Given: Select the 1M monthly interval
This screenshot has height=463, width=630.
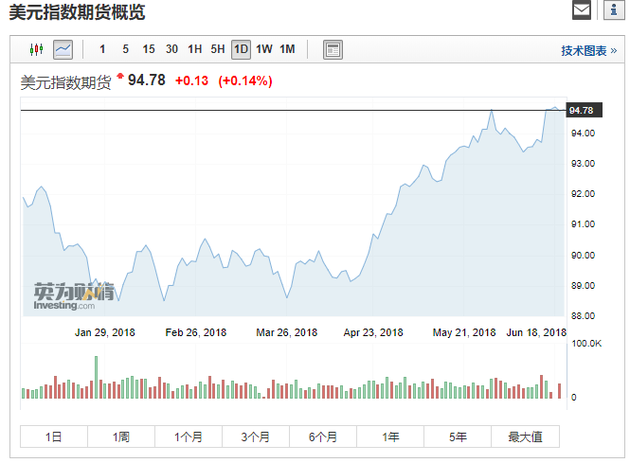Looking at the screenshot, I should [287, 49].
